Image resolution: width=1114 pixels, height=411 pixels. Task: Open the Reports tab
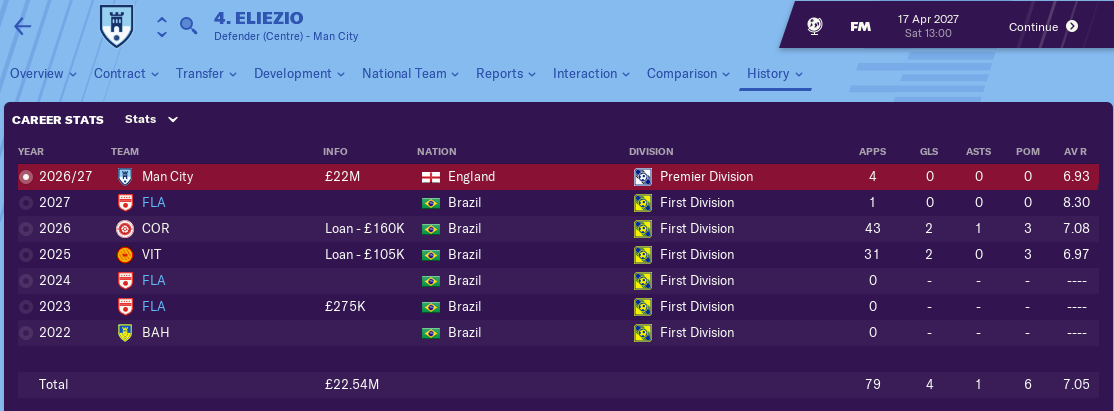coord(506,74)
